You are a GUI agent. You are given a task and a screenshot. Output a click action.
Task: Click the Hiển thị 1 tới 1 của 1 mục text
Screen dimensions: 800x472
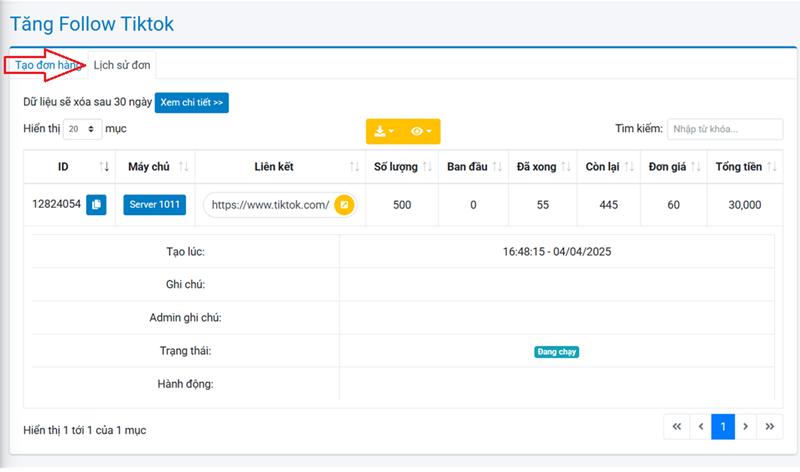85,430
